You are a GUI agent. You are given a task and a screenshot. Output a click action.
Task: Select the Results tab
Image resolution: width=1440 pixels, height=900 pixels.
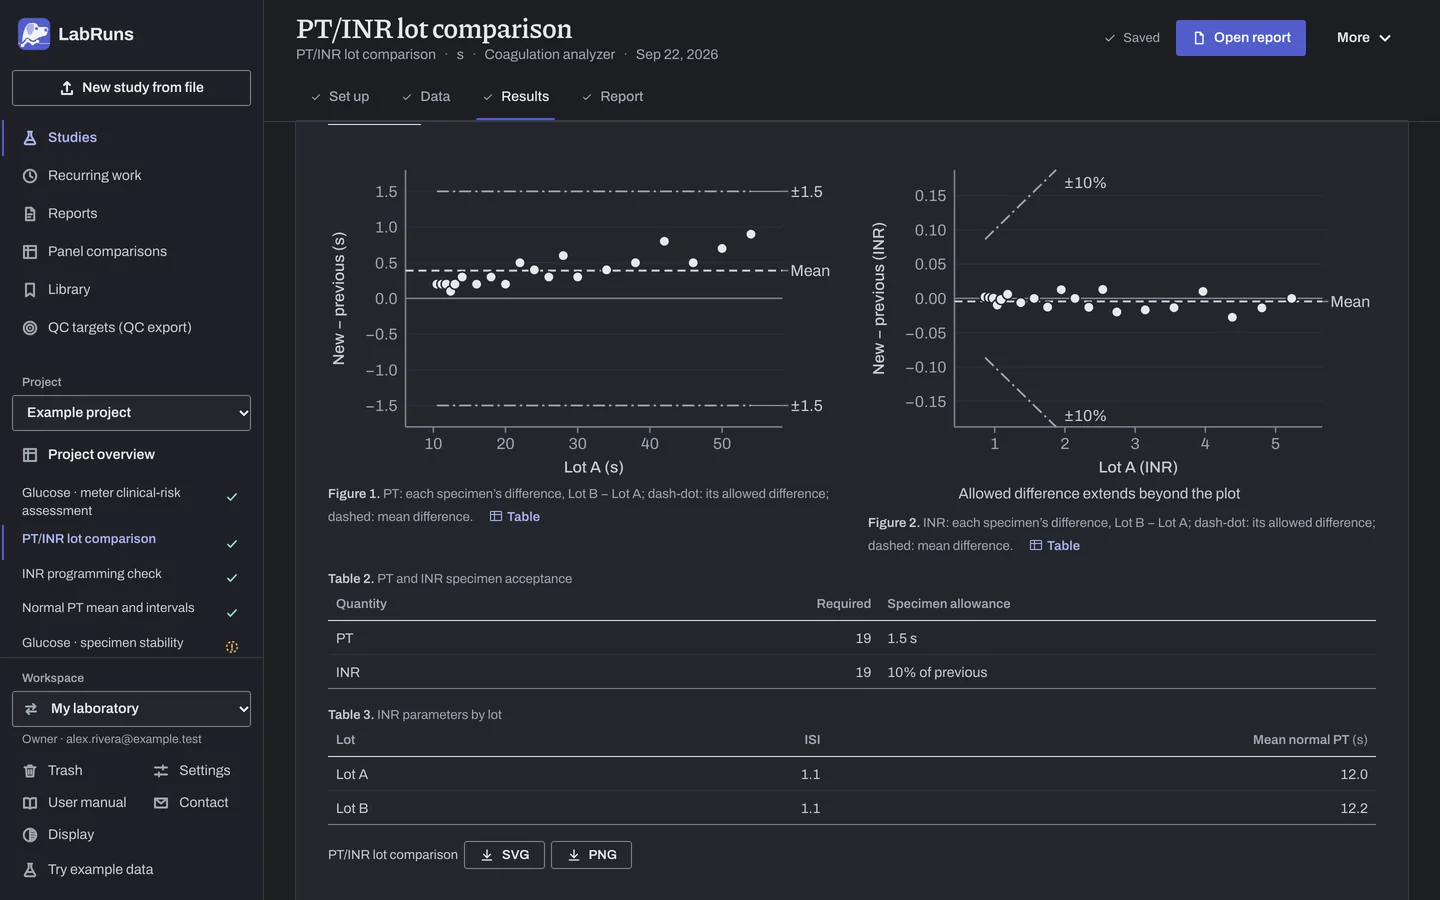point(515,97)
